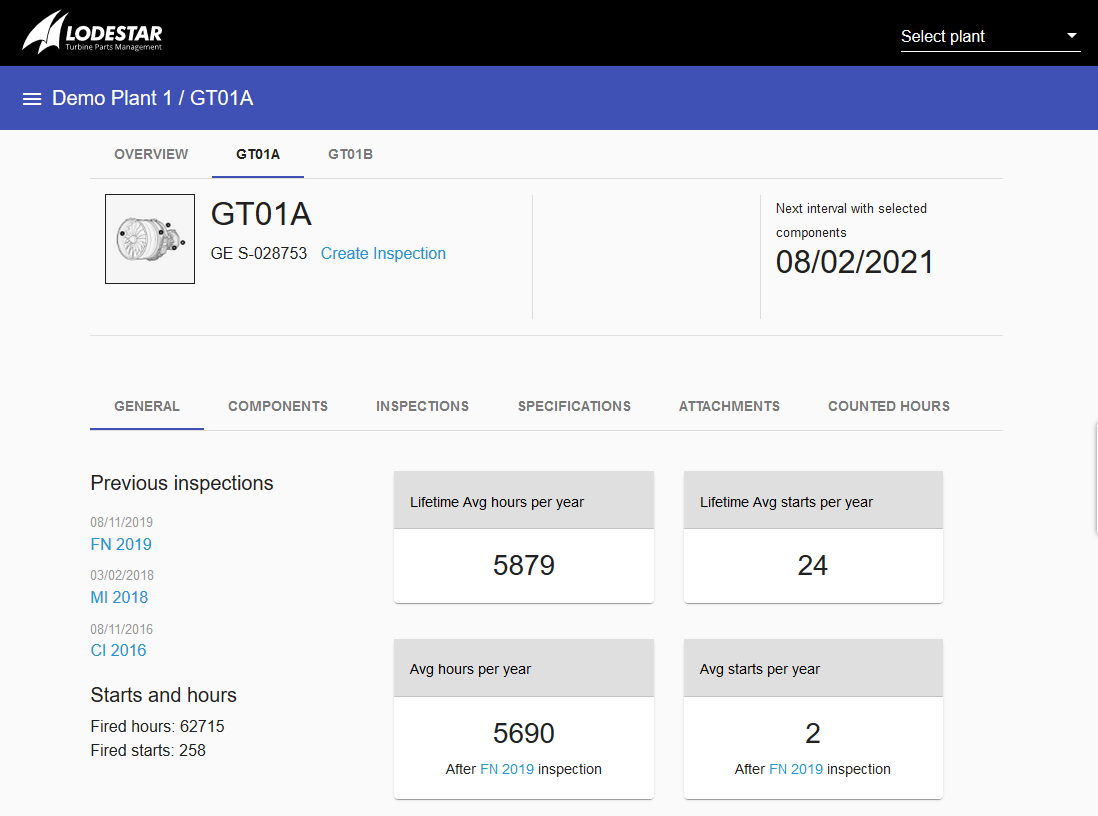This screenshot has width=1098, height=816.
Task: Go to the Specifications tab
Action: pos(574,407)
